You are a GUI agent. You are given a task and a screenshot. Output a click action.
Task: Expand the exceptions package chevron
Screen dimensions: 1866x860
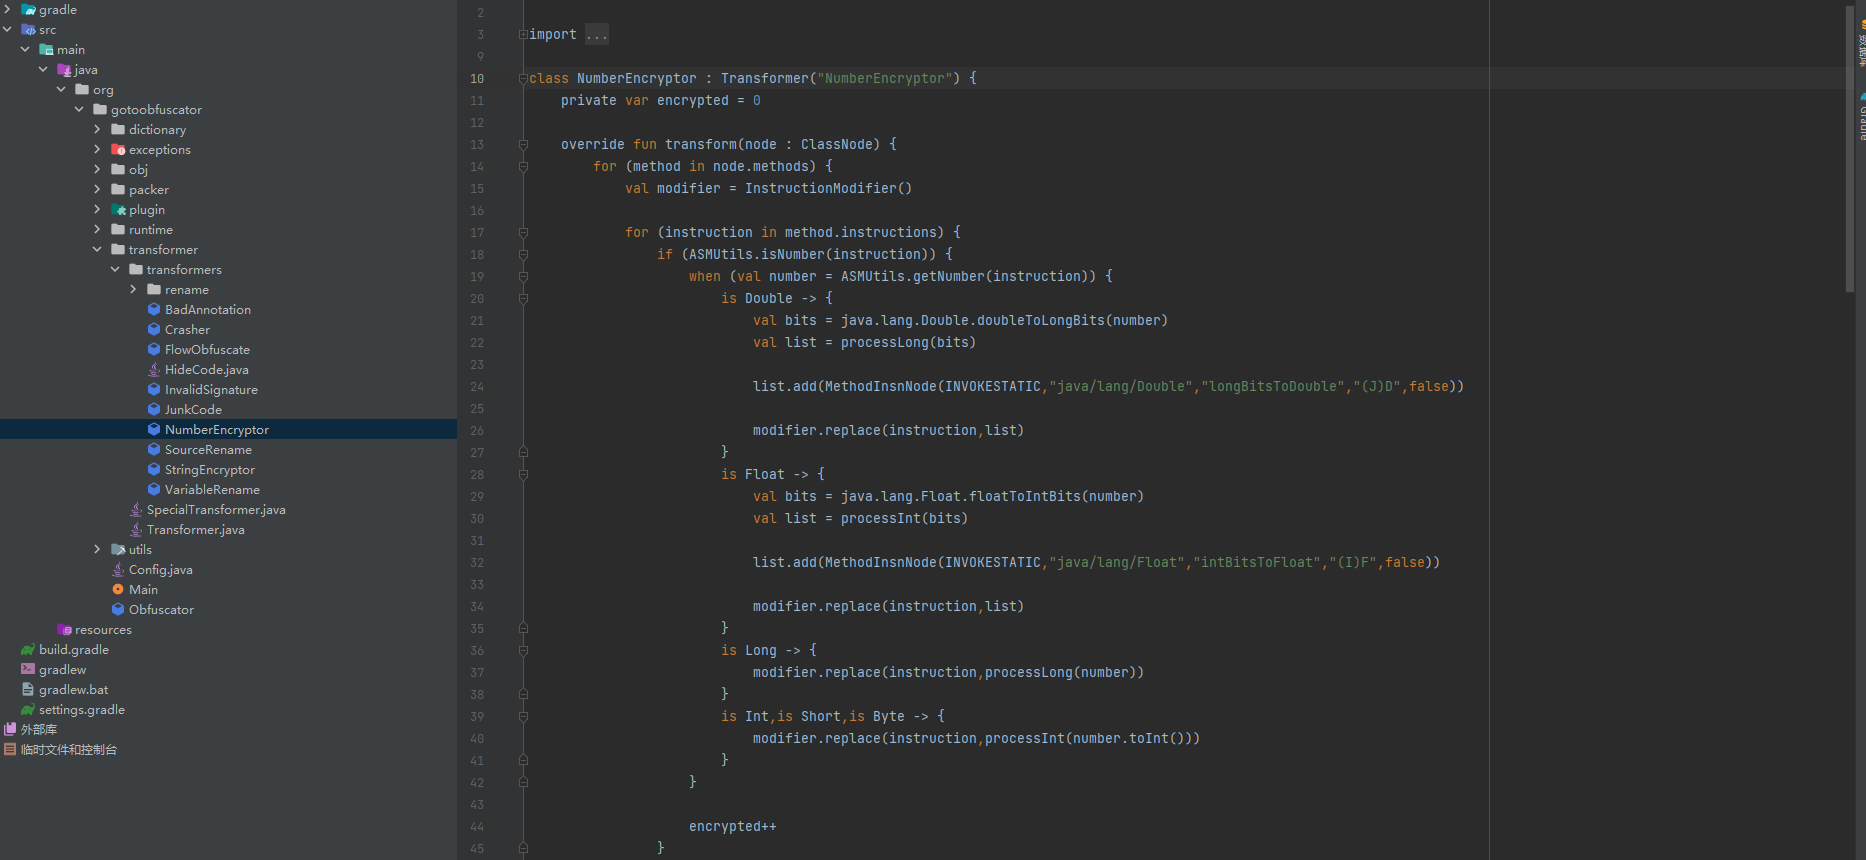(97, 149)
